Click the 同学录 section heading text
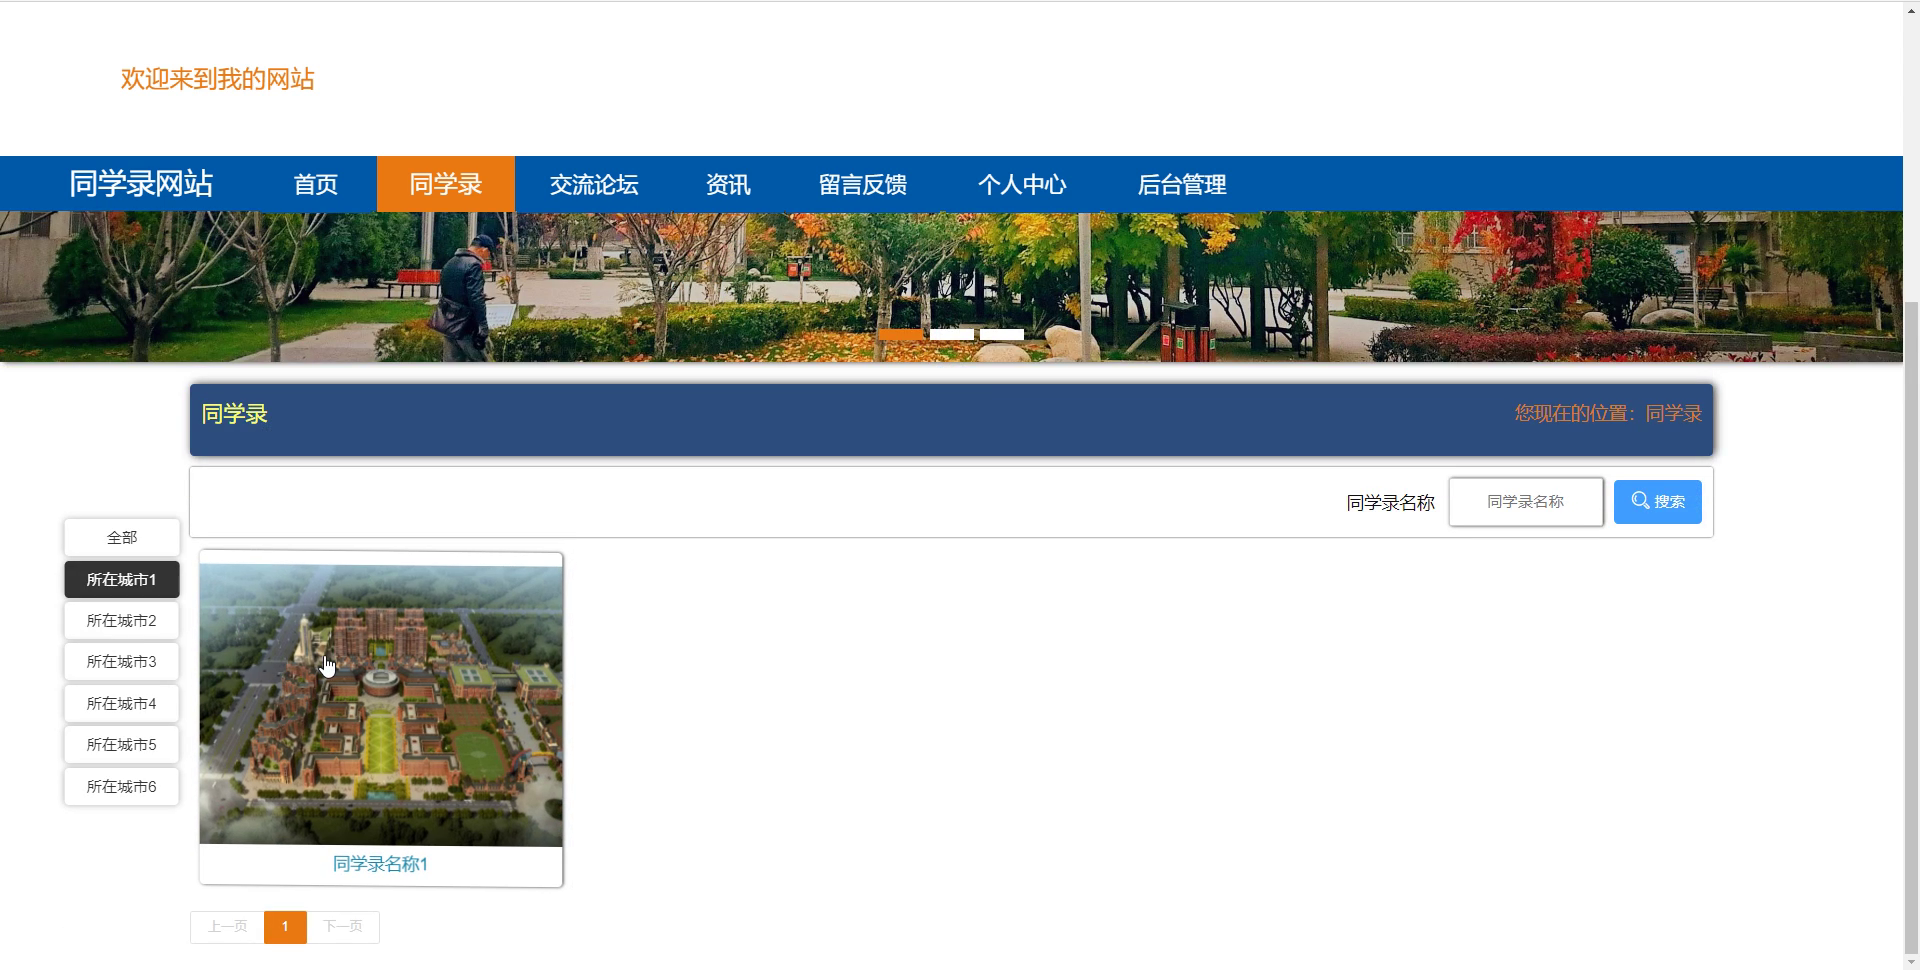This screenshot has height=970, width=1920. [235, 414]
